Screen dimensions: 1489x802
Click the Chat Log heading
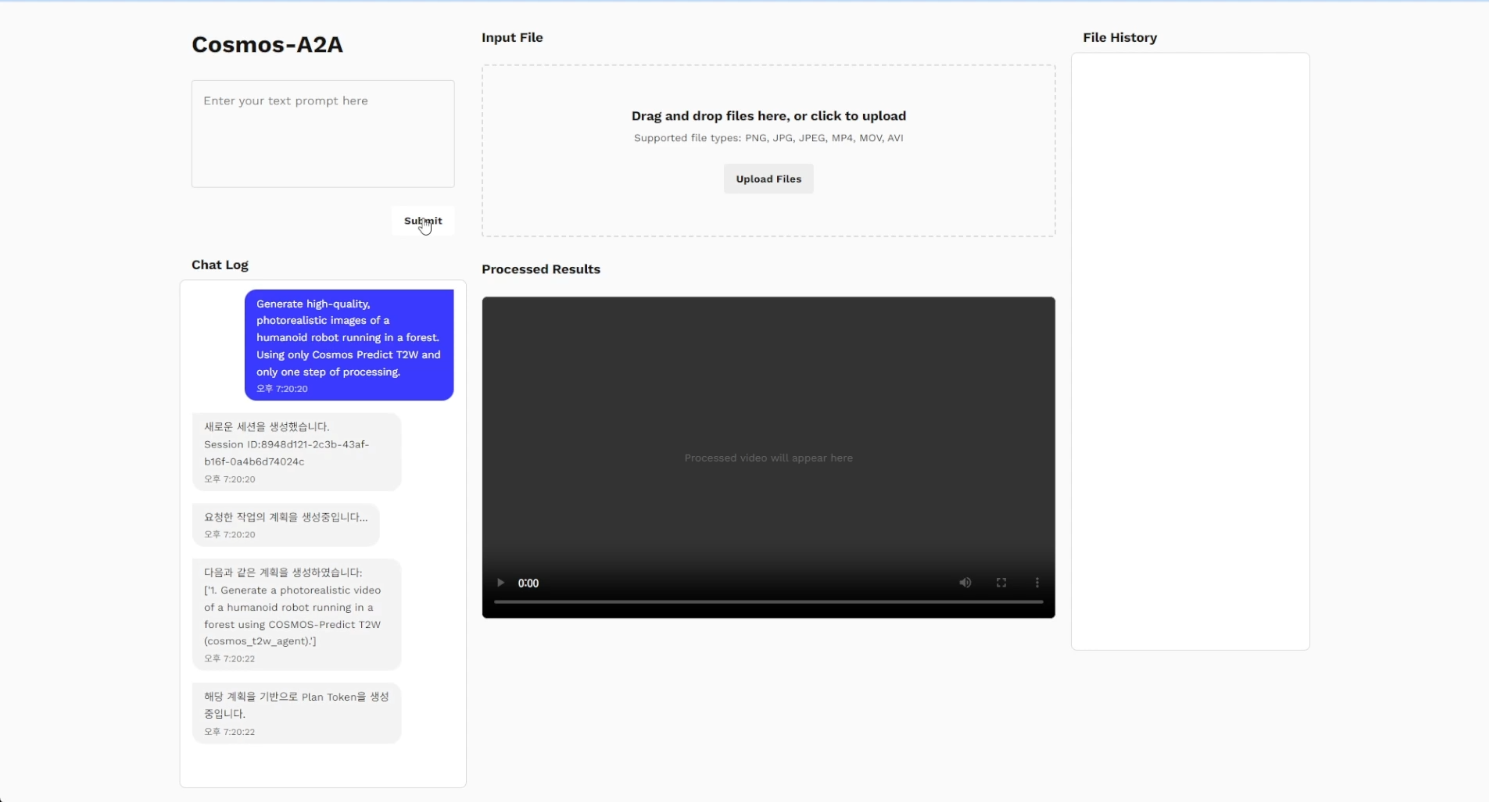220,265
